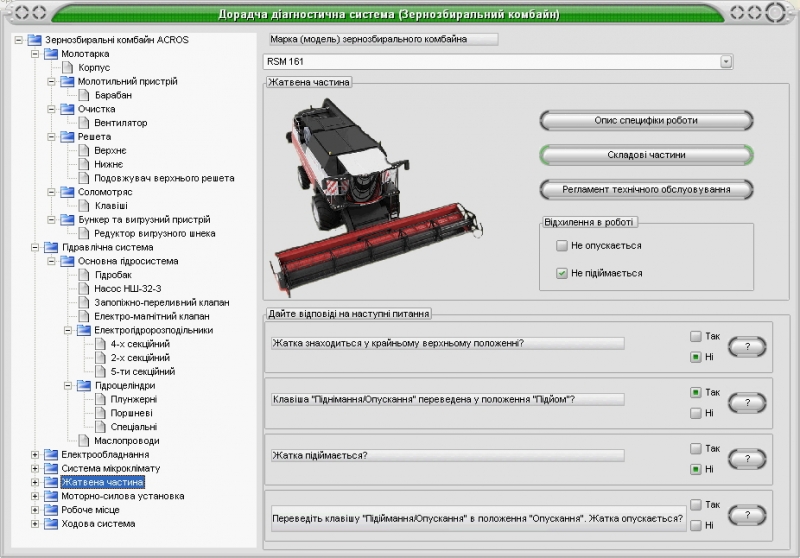Click the folder icon of Соломотряс
800x558 pixels.
tap(67, 192)
